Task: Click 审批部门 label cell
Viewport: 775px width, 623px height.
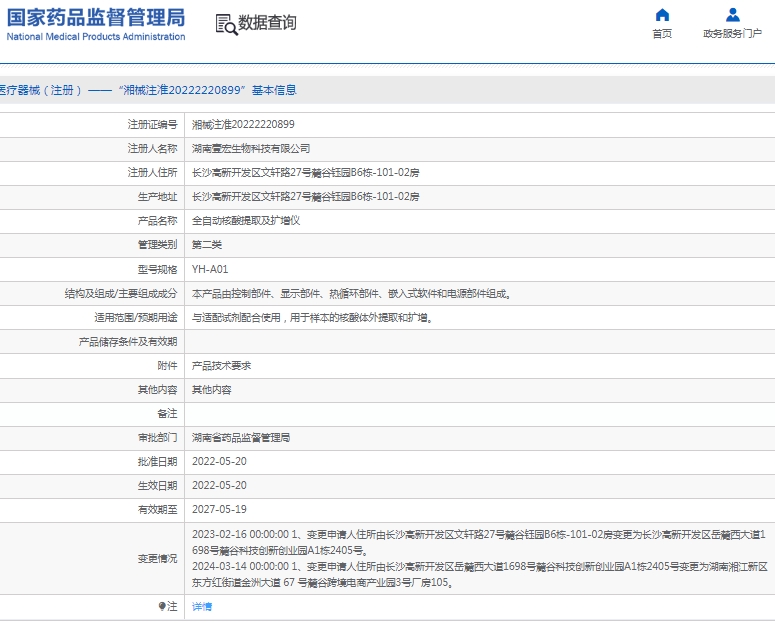Action: pyautogui.click(x=157, y=438)
